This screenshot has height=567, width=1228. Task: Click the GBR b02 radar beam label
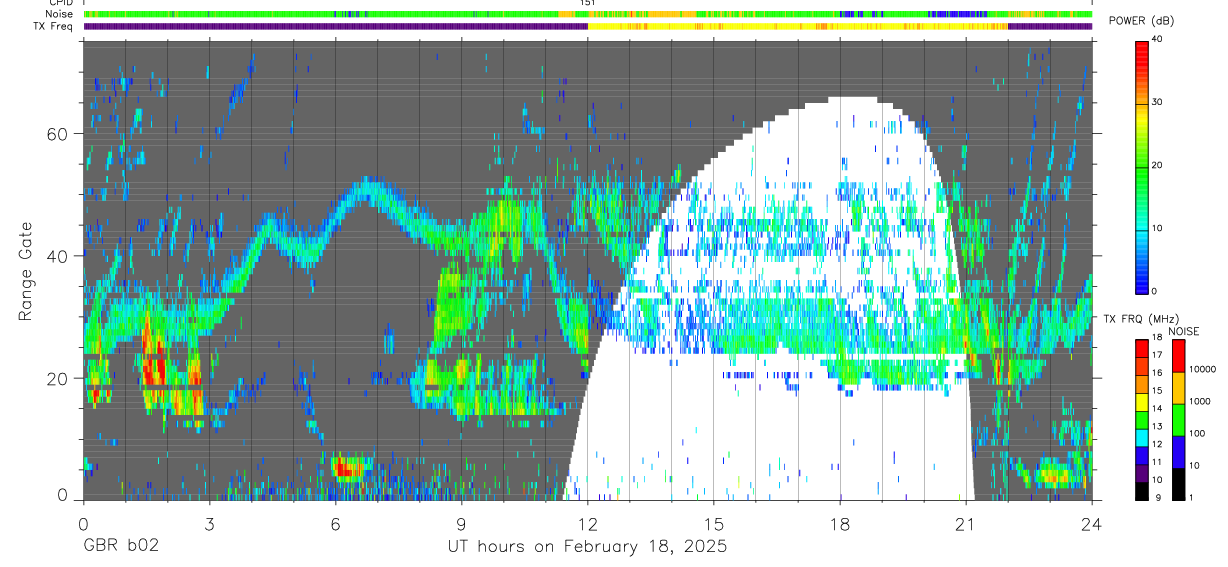tap(120, 547)
